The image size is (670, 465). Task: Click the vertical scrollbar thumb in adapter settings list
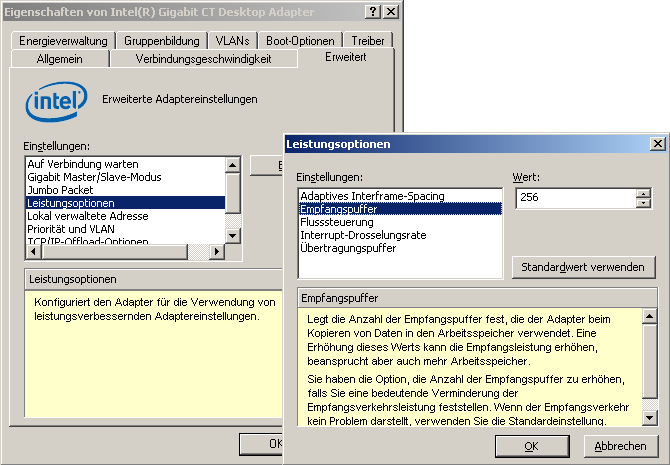[x=232, y=193]
